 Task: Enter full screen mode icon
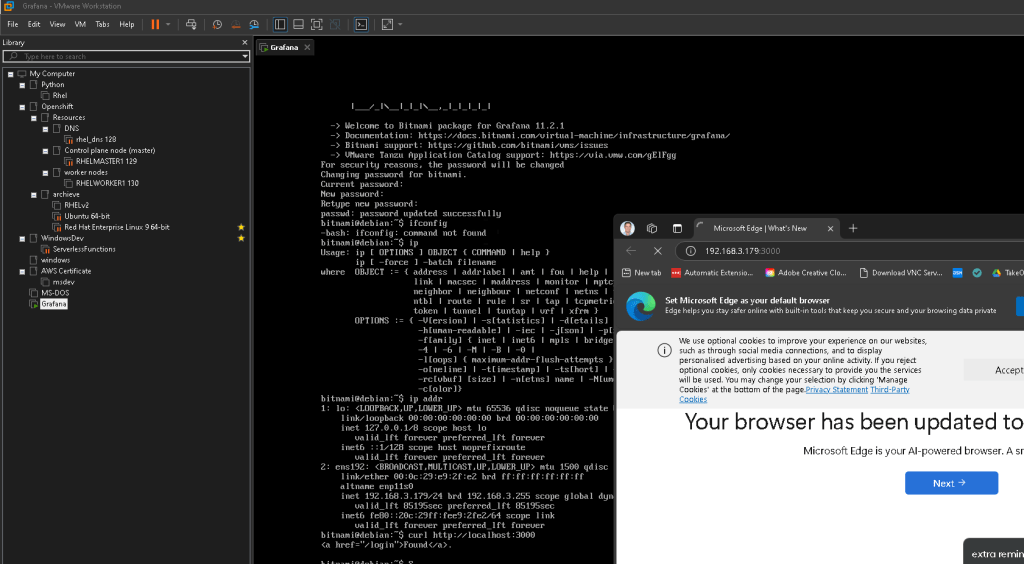pos(317,24)
